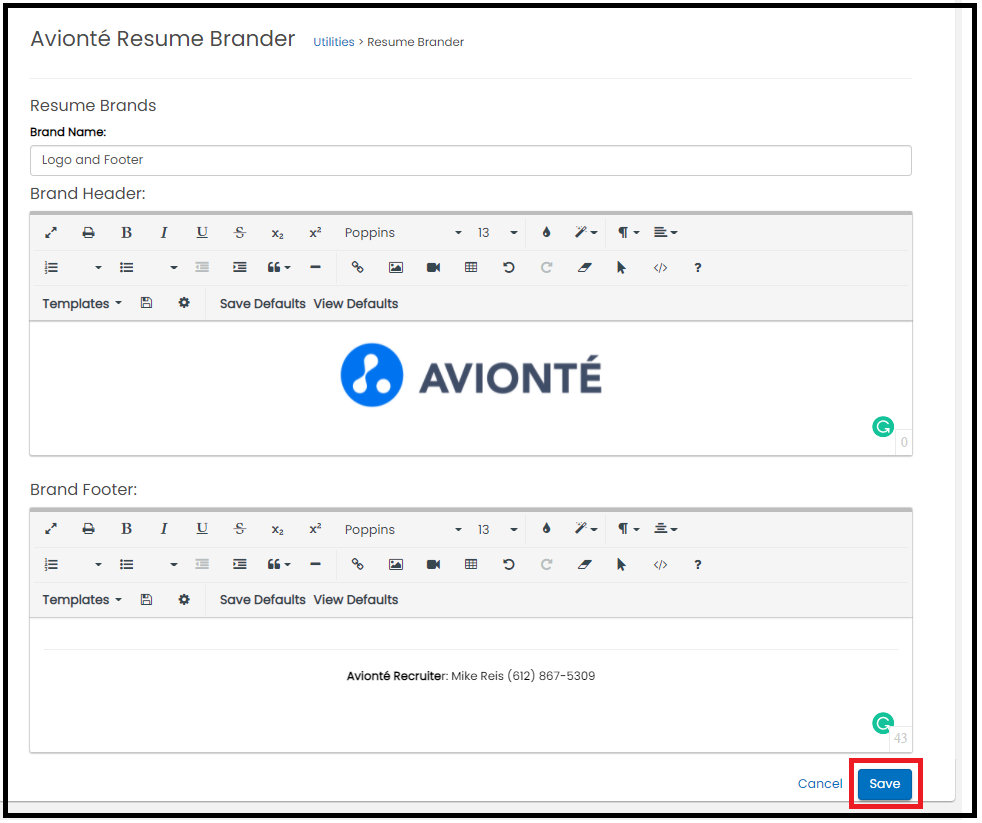The height and width of the screenshot is (823, 982).
Task: Click the Brand Name input field
Action: point(470,160)
